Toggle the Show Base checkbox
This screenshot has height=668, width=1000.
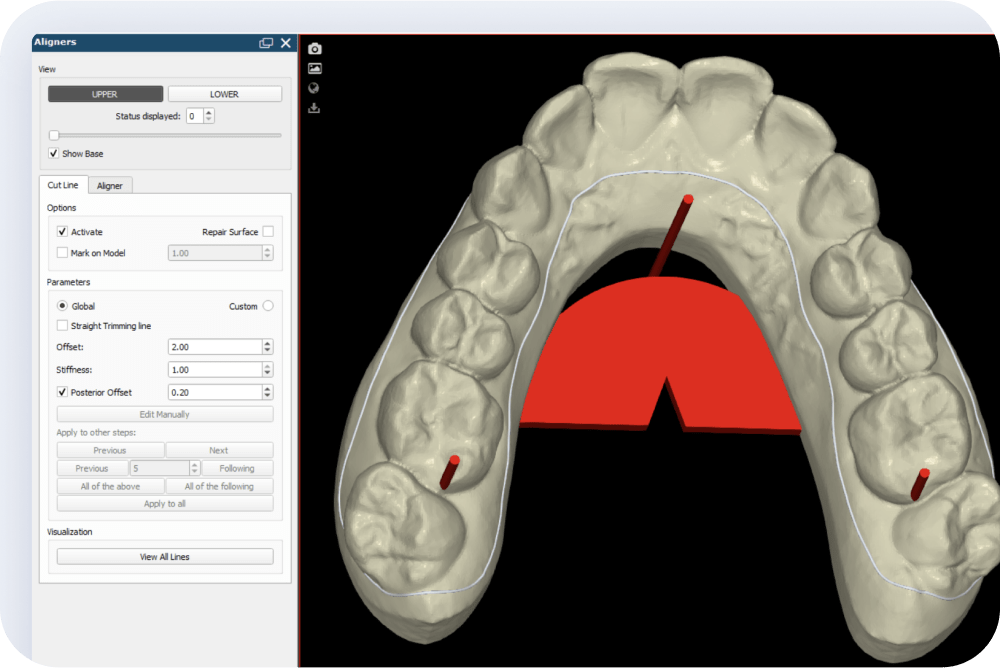(54, 153)
